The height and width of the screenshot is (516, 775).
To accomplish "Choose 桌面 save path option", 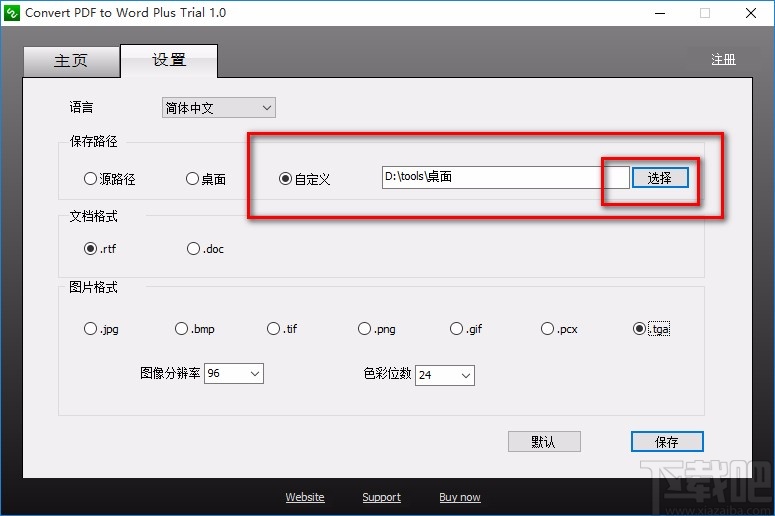I will 206,178.
